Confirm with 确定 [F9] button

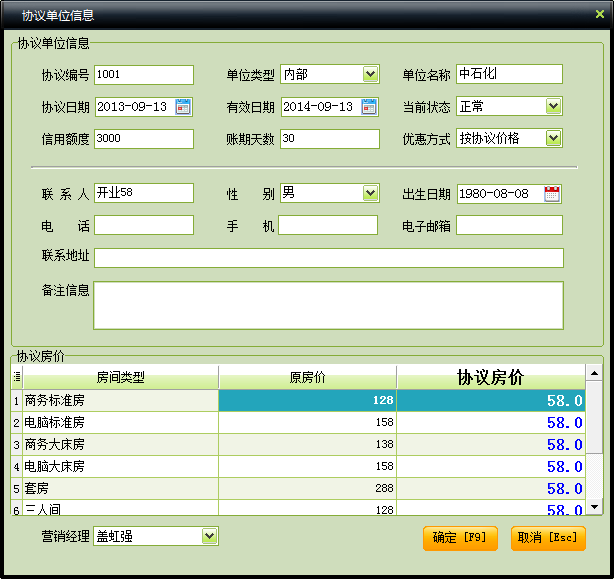pyautogui.click(x=460, y=538)
